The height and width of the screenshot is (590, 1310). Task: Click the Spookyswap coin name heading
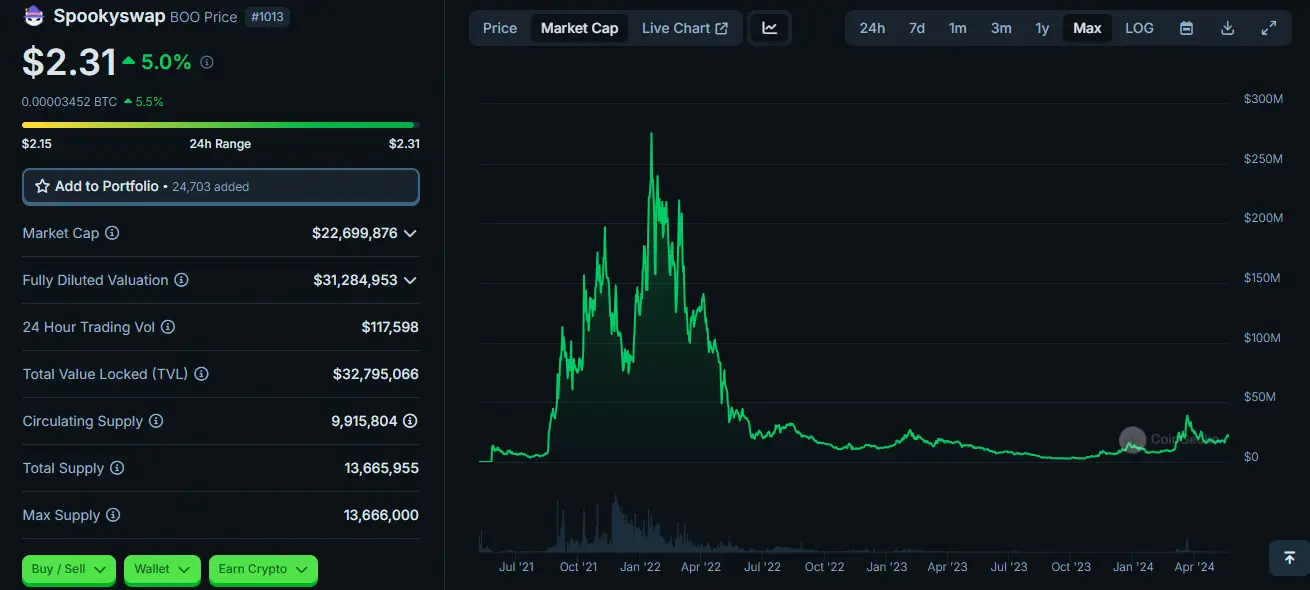click(x=109, y=16)
